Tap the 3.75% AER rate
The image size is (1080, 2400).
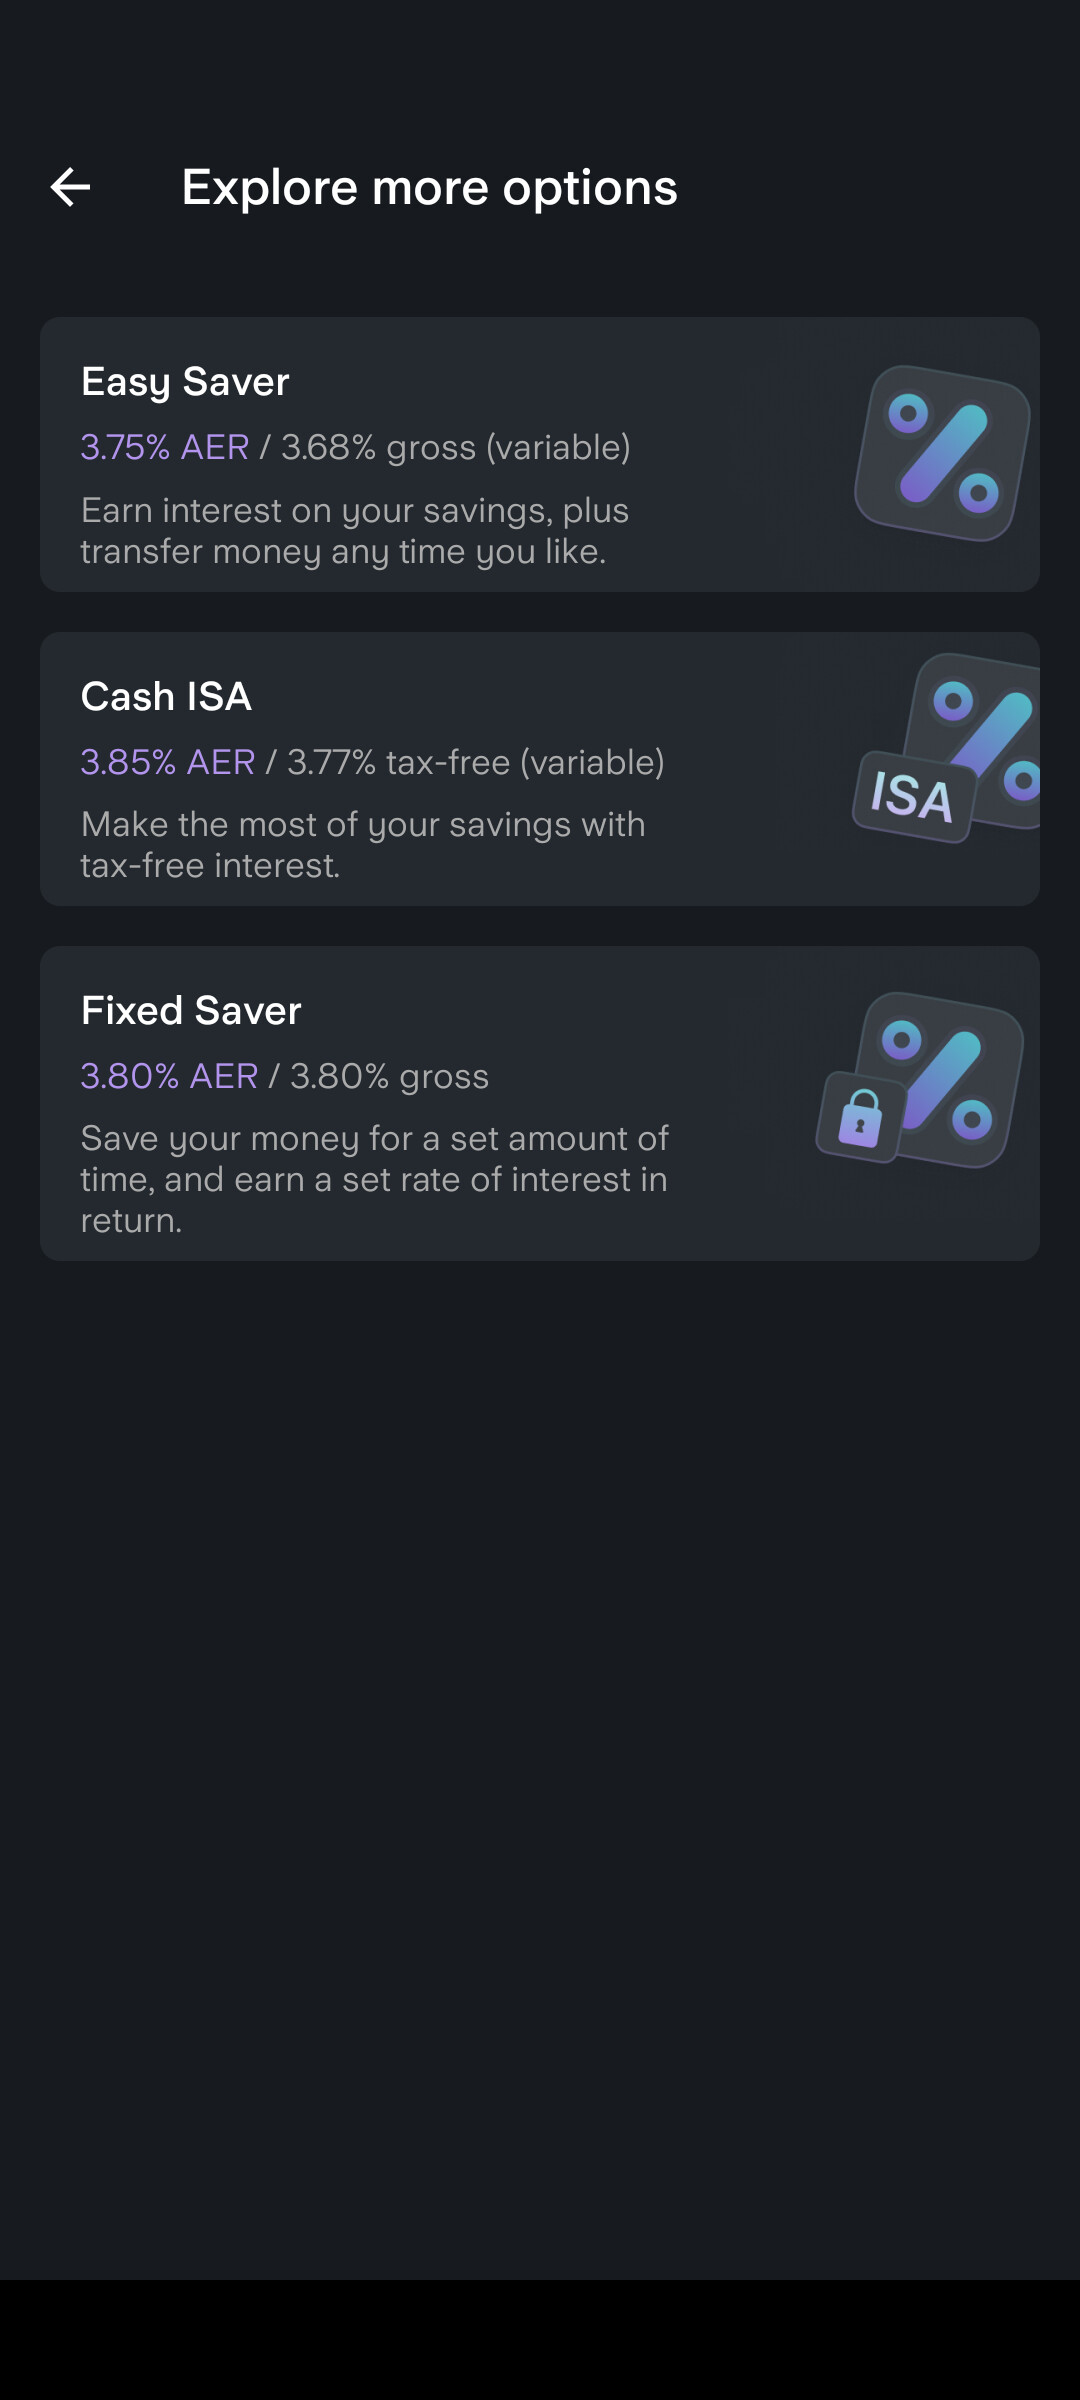pyautogui.click(x=165, y=447)
